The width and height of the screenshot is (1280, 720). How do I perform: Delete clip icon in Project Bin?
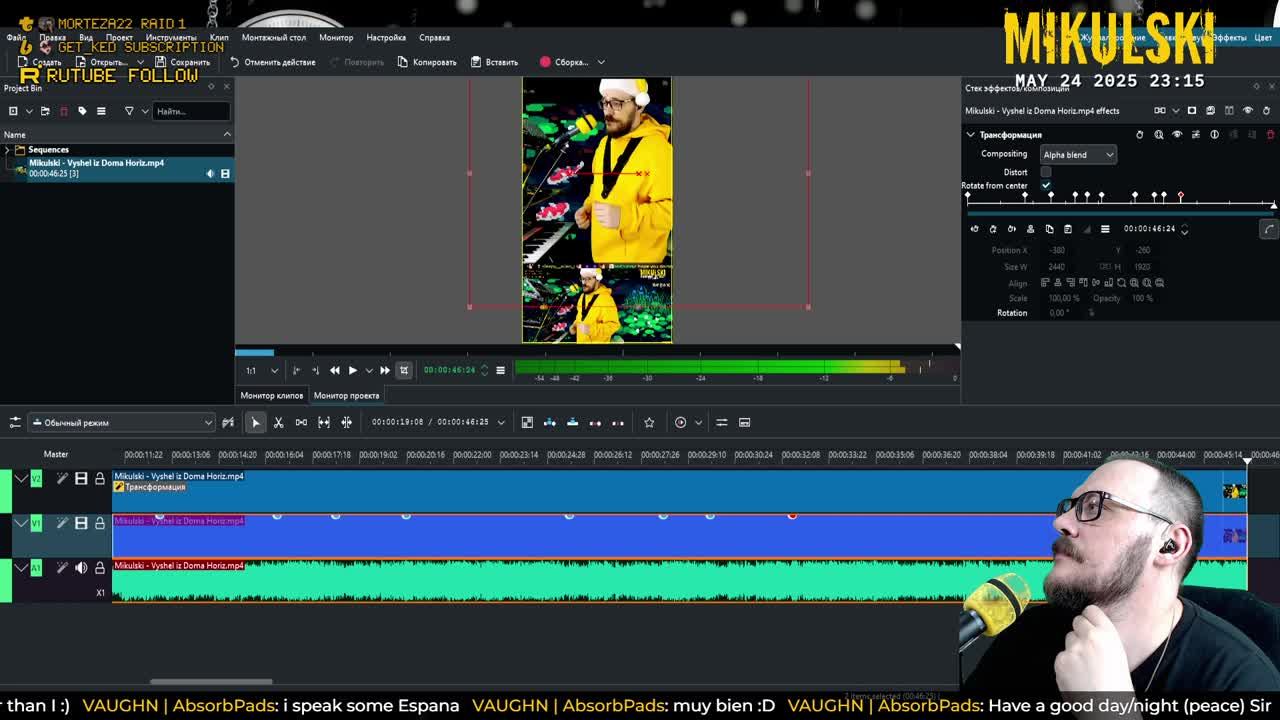63,111
